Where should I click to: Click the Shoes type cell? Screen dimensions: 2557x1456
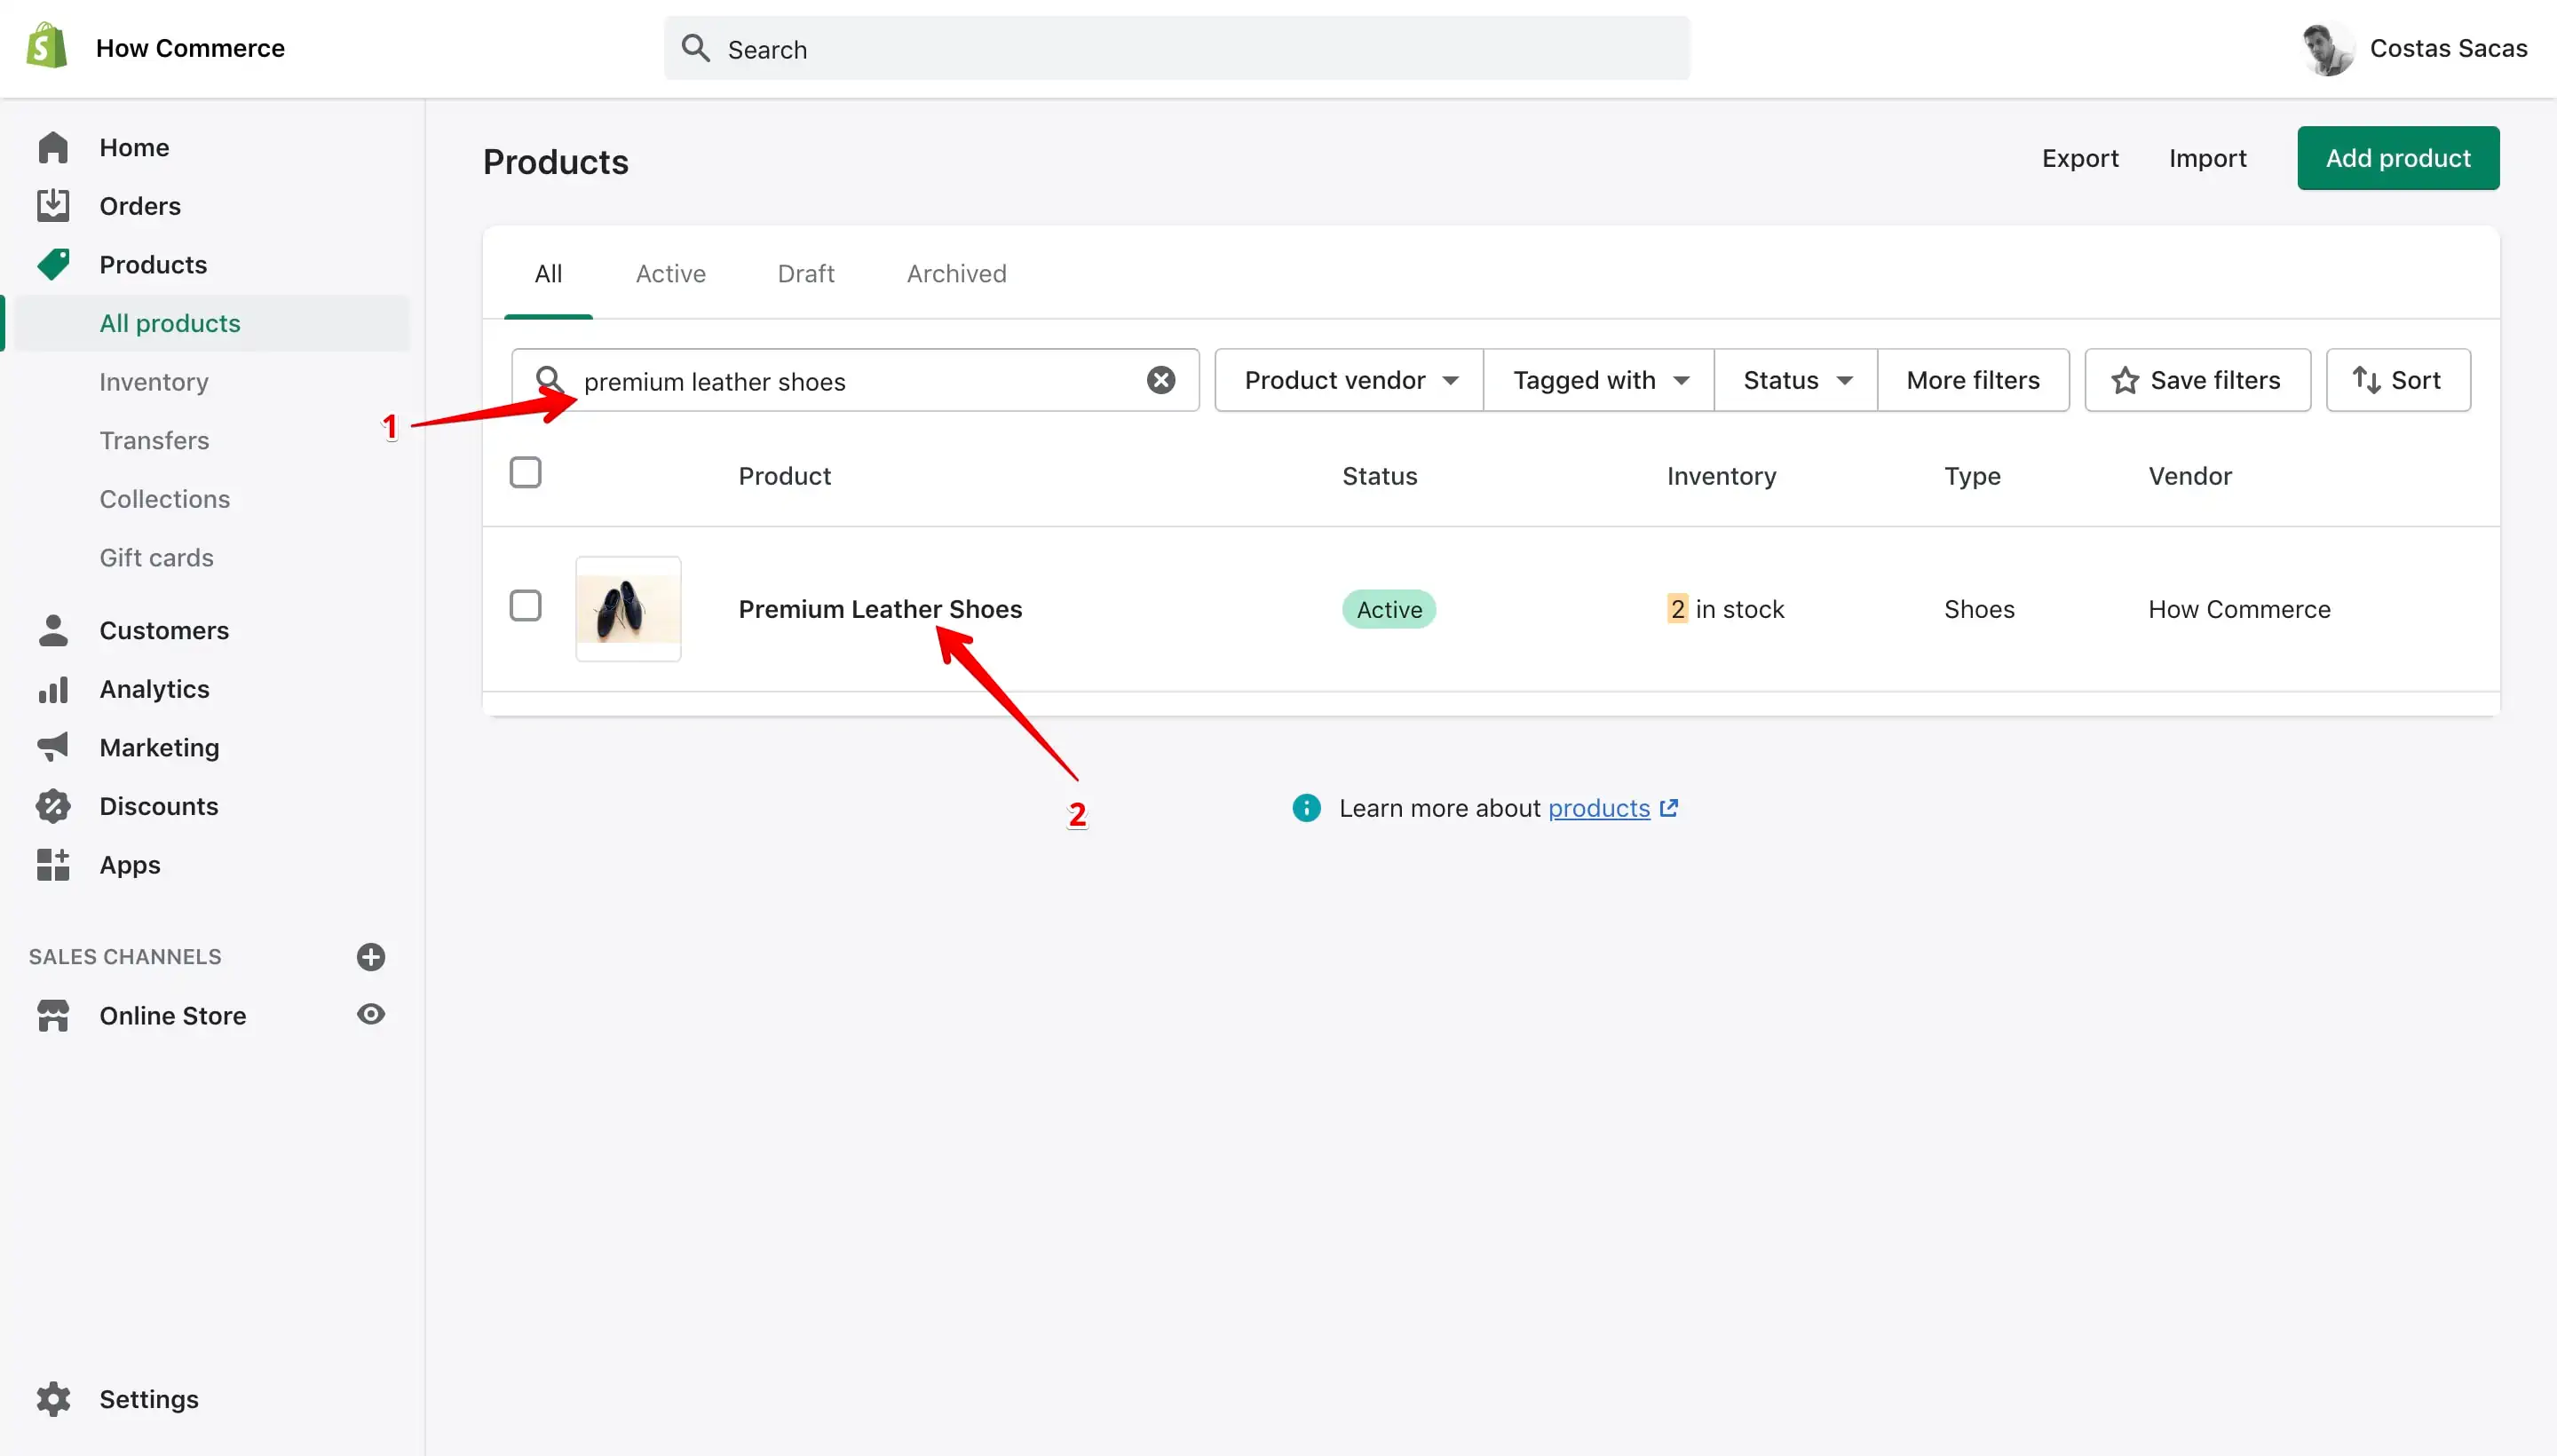(1978, 609)
